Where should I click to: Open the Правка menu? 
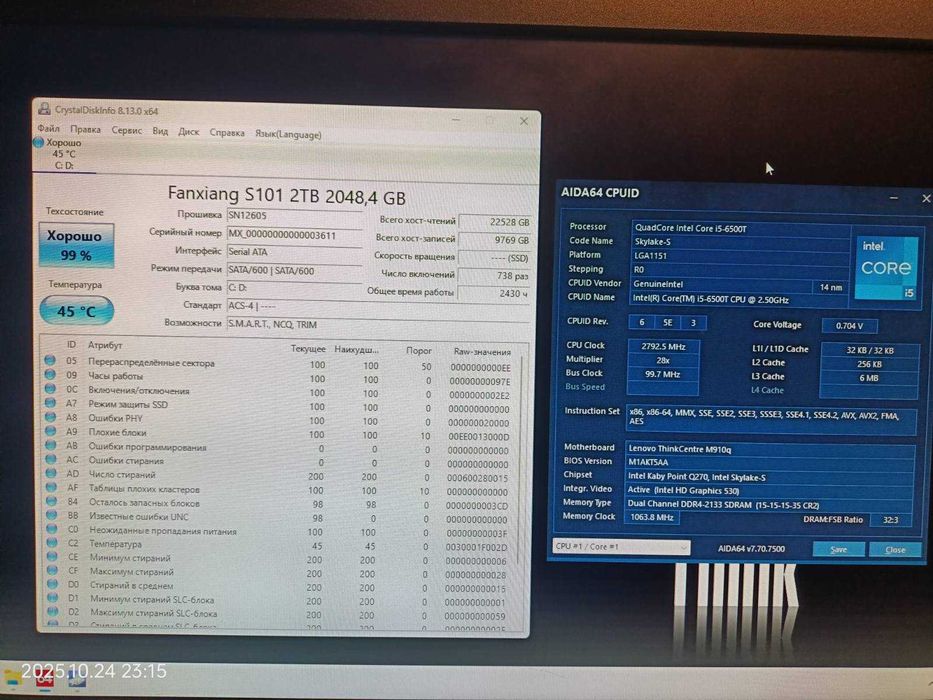[x=85, y=129]
